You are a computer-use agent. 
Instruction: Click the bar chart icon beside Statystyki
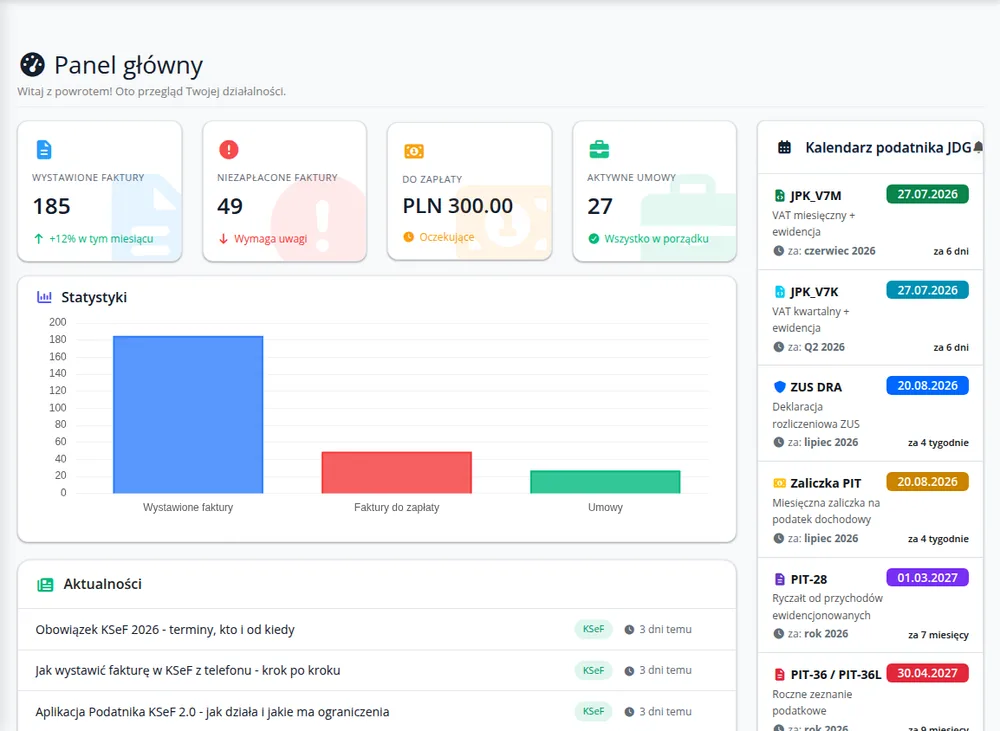click(45, 297)
